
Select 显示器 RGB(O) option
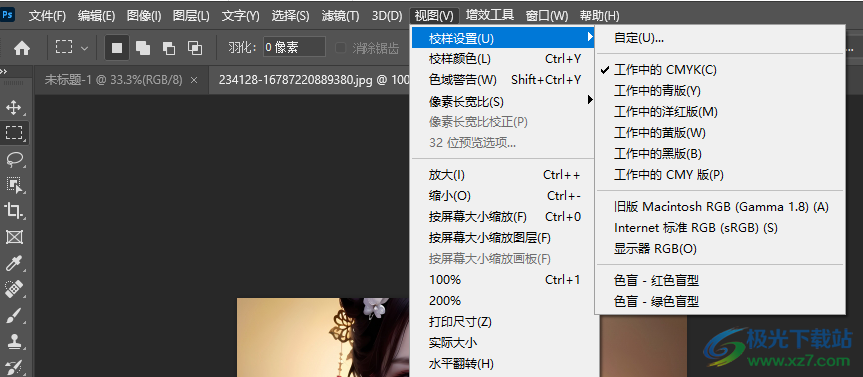click(x=720, y=249)
